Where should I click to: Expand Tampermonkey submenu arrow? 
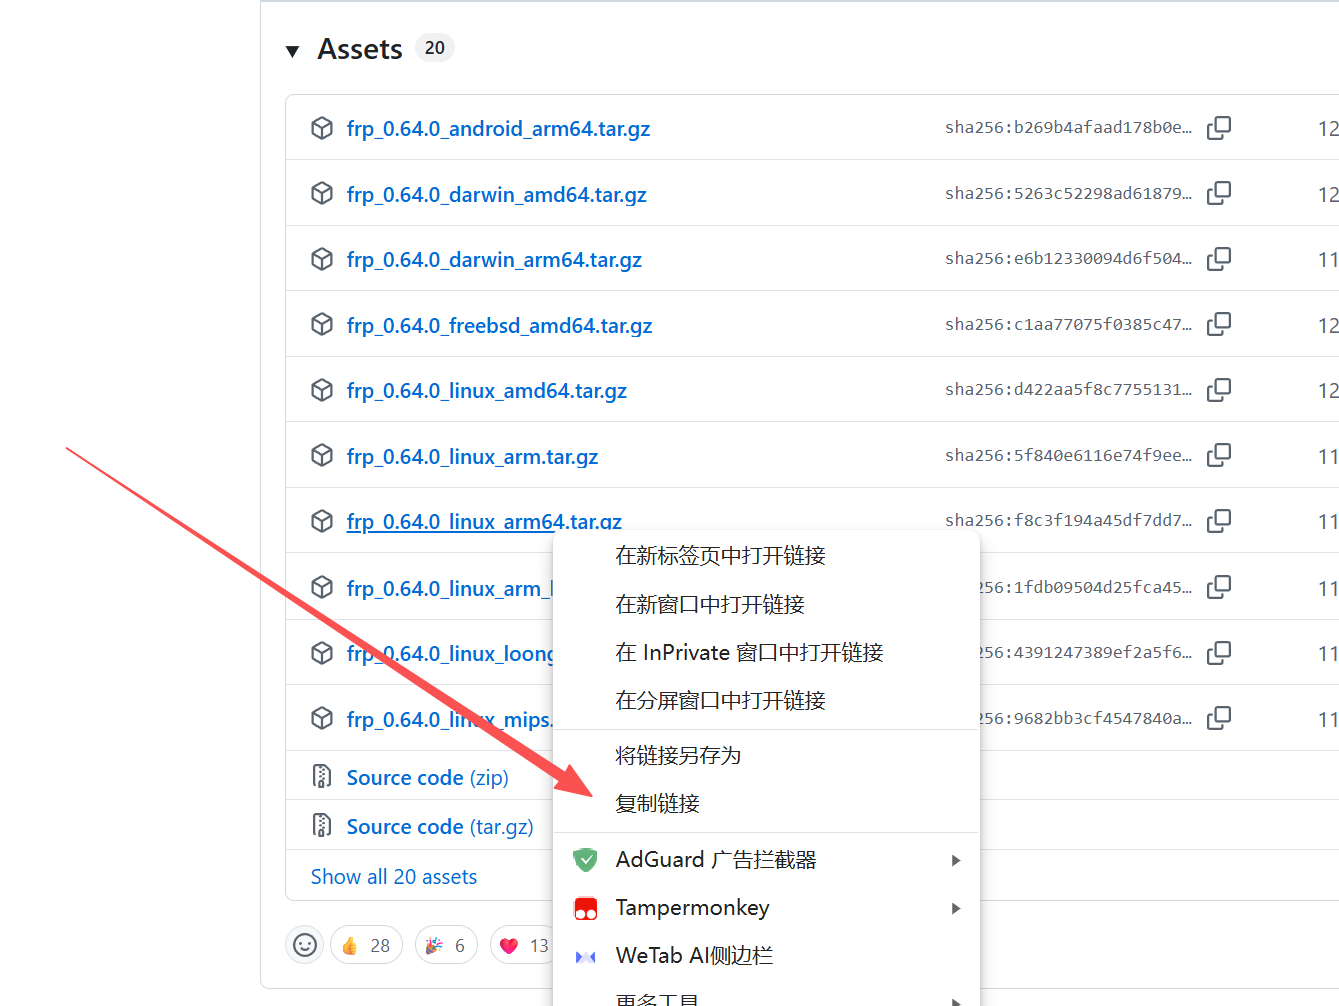955,908
